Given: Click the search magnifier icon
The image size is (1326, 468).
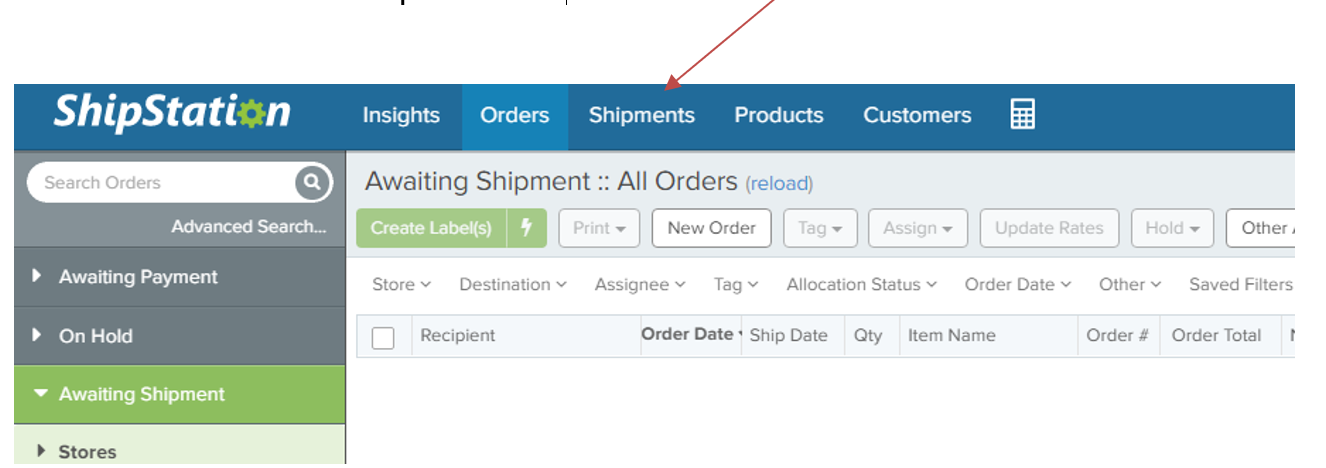Looking at the screenshot, I should tap(312, 182).
